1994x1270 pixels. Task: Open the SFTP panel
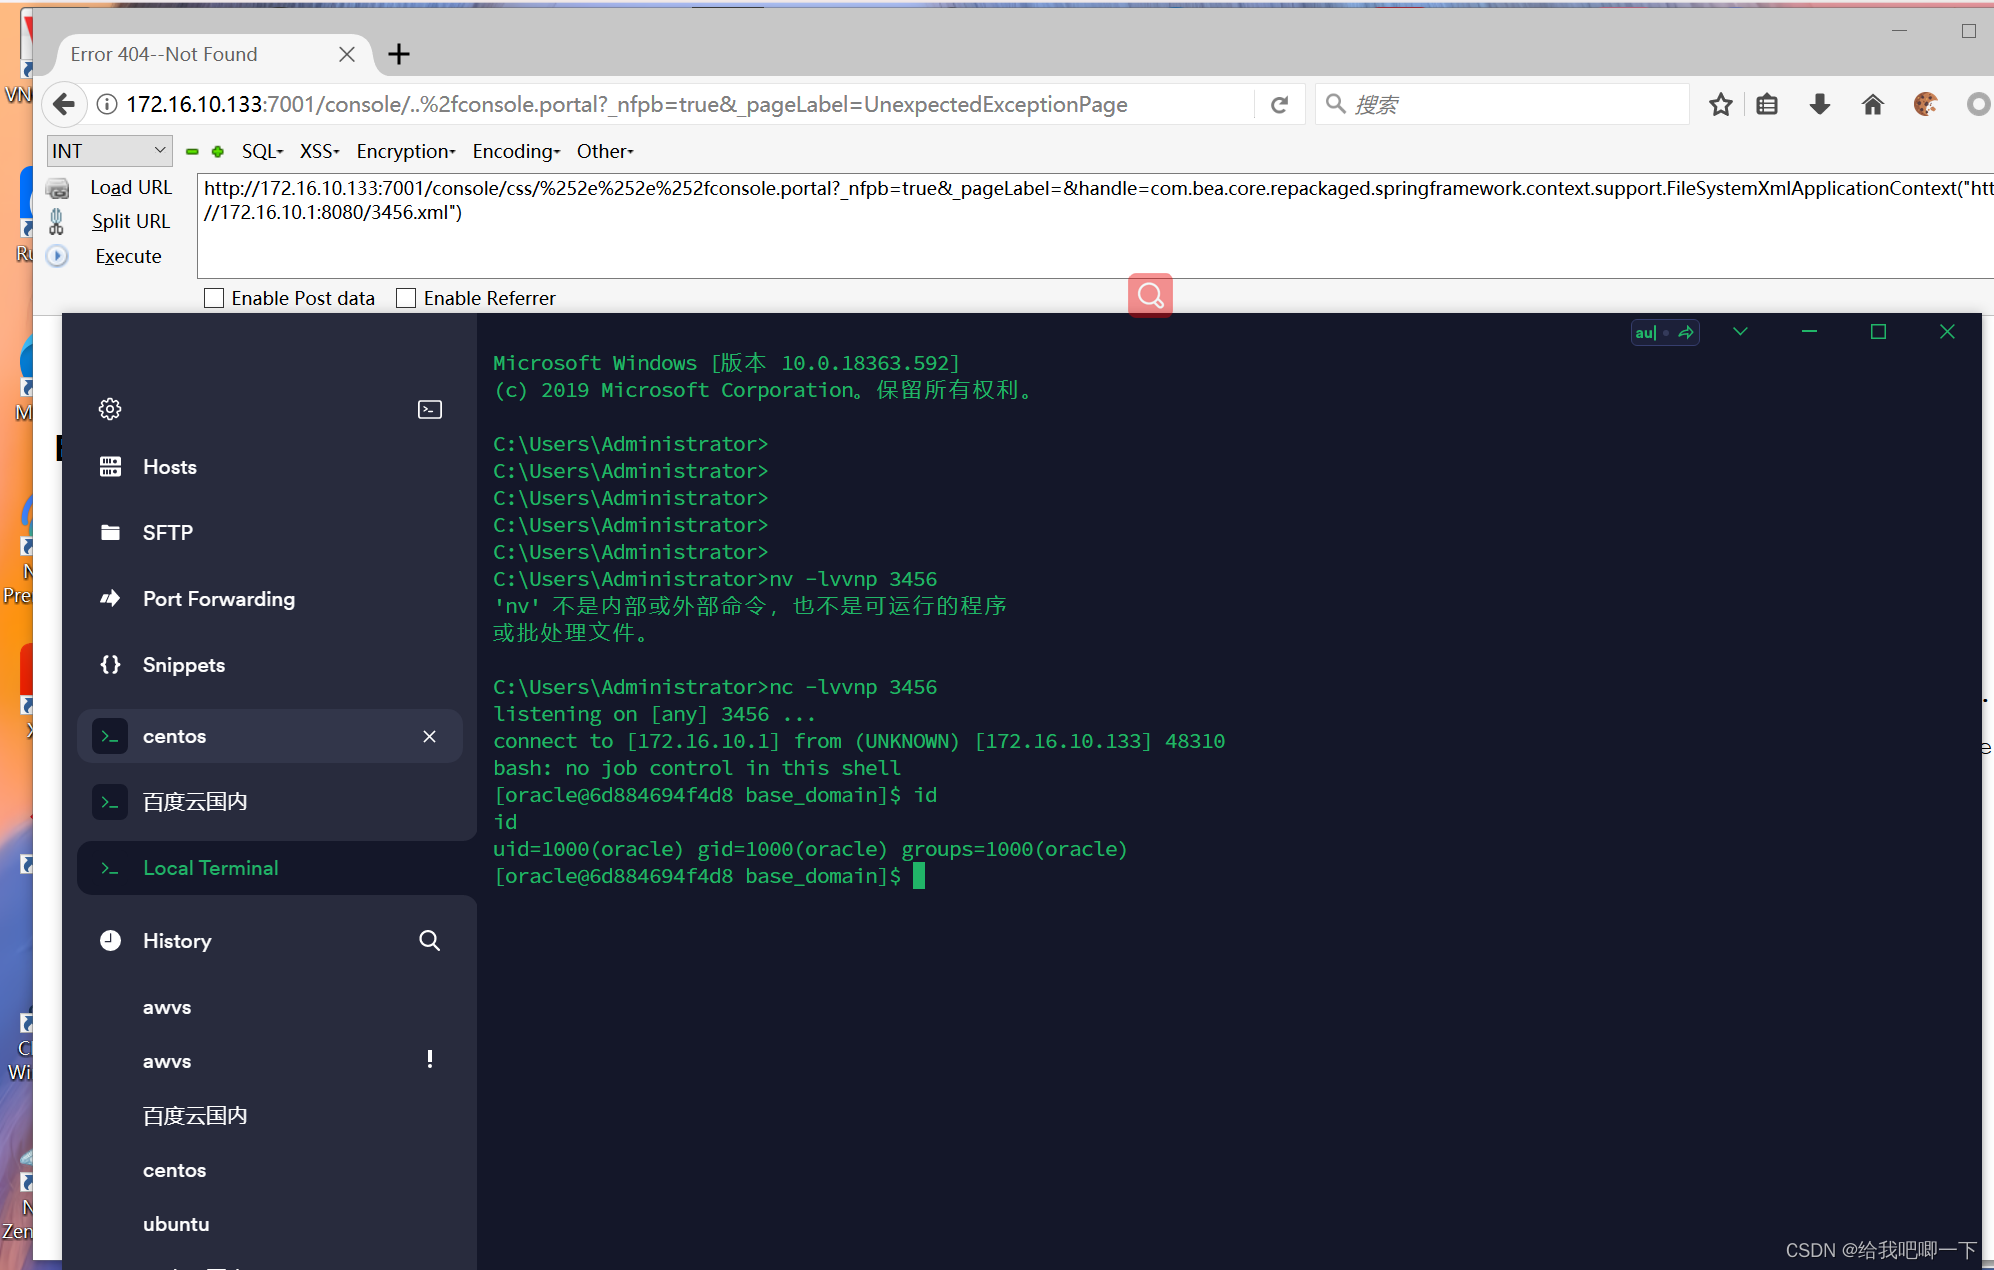168,532
